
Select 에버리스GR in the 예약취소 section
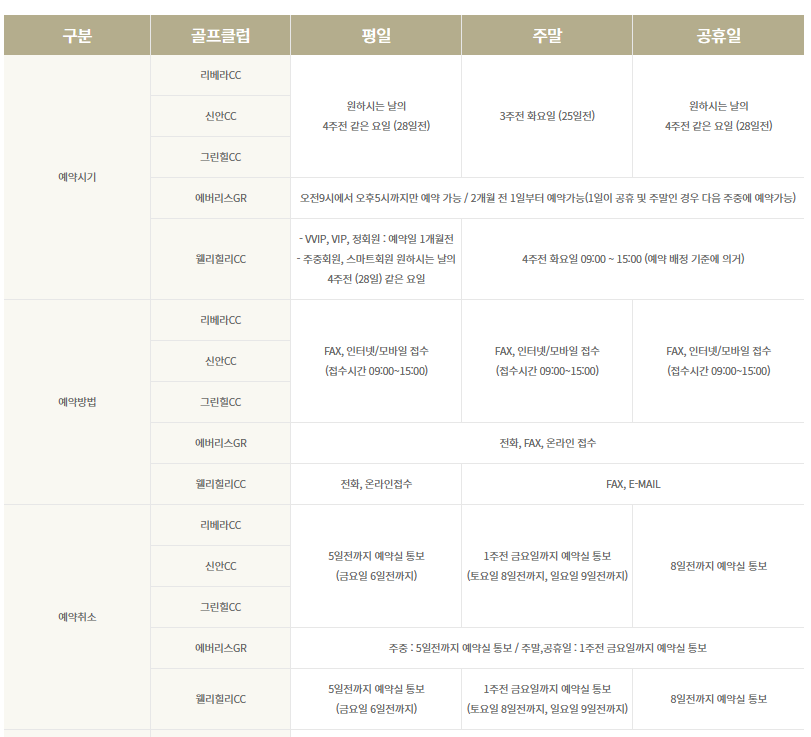[220, 648]
